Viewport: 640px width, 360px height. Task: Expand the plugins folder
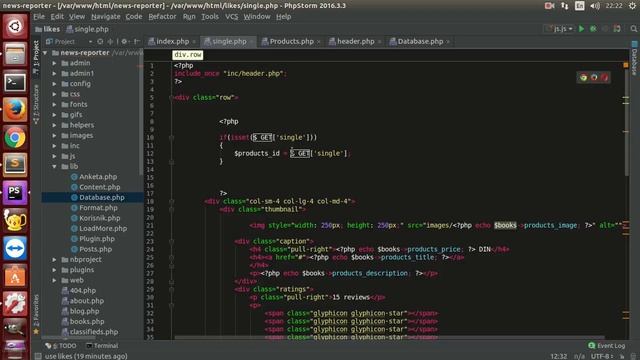[54, 270]
